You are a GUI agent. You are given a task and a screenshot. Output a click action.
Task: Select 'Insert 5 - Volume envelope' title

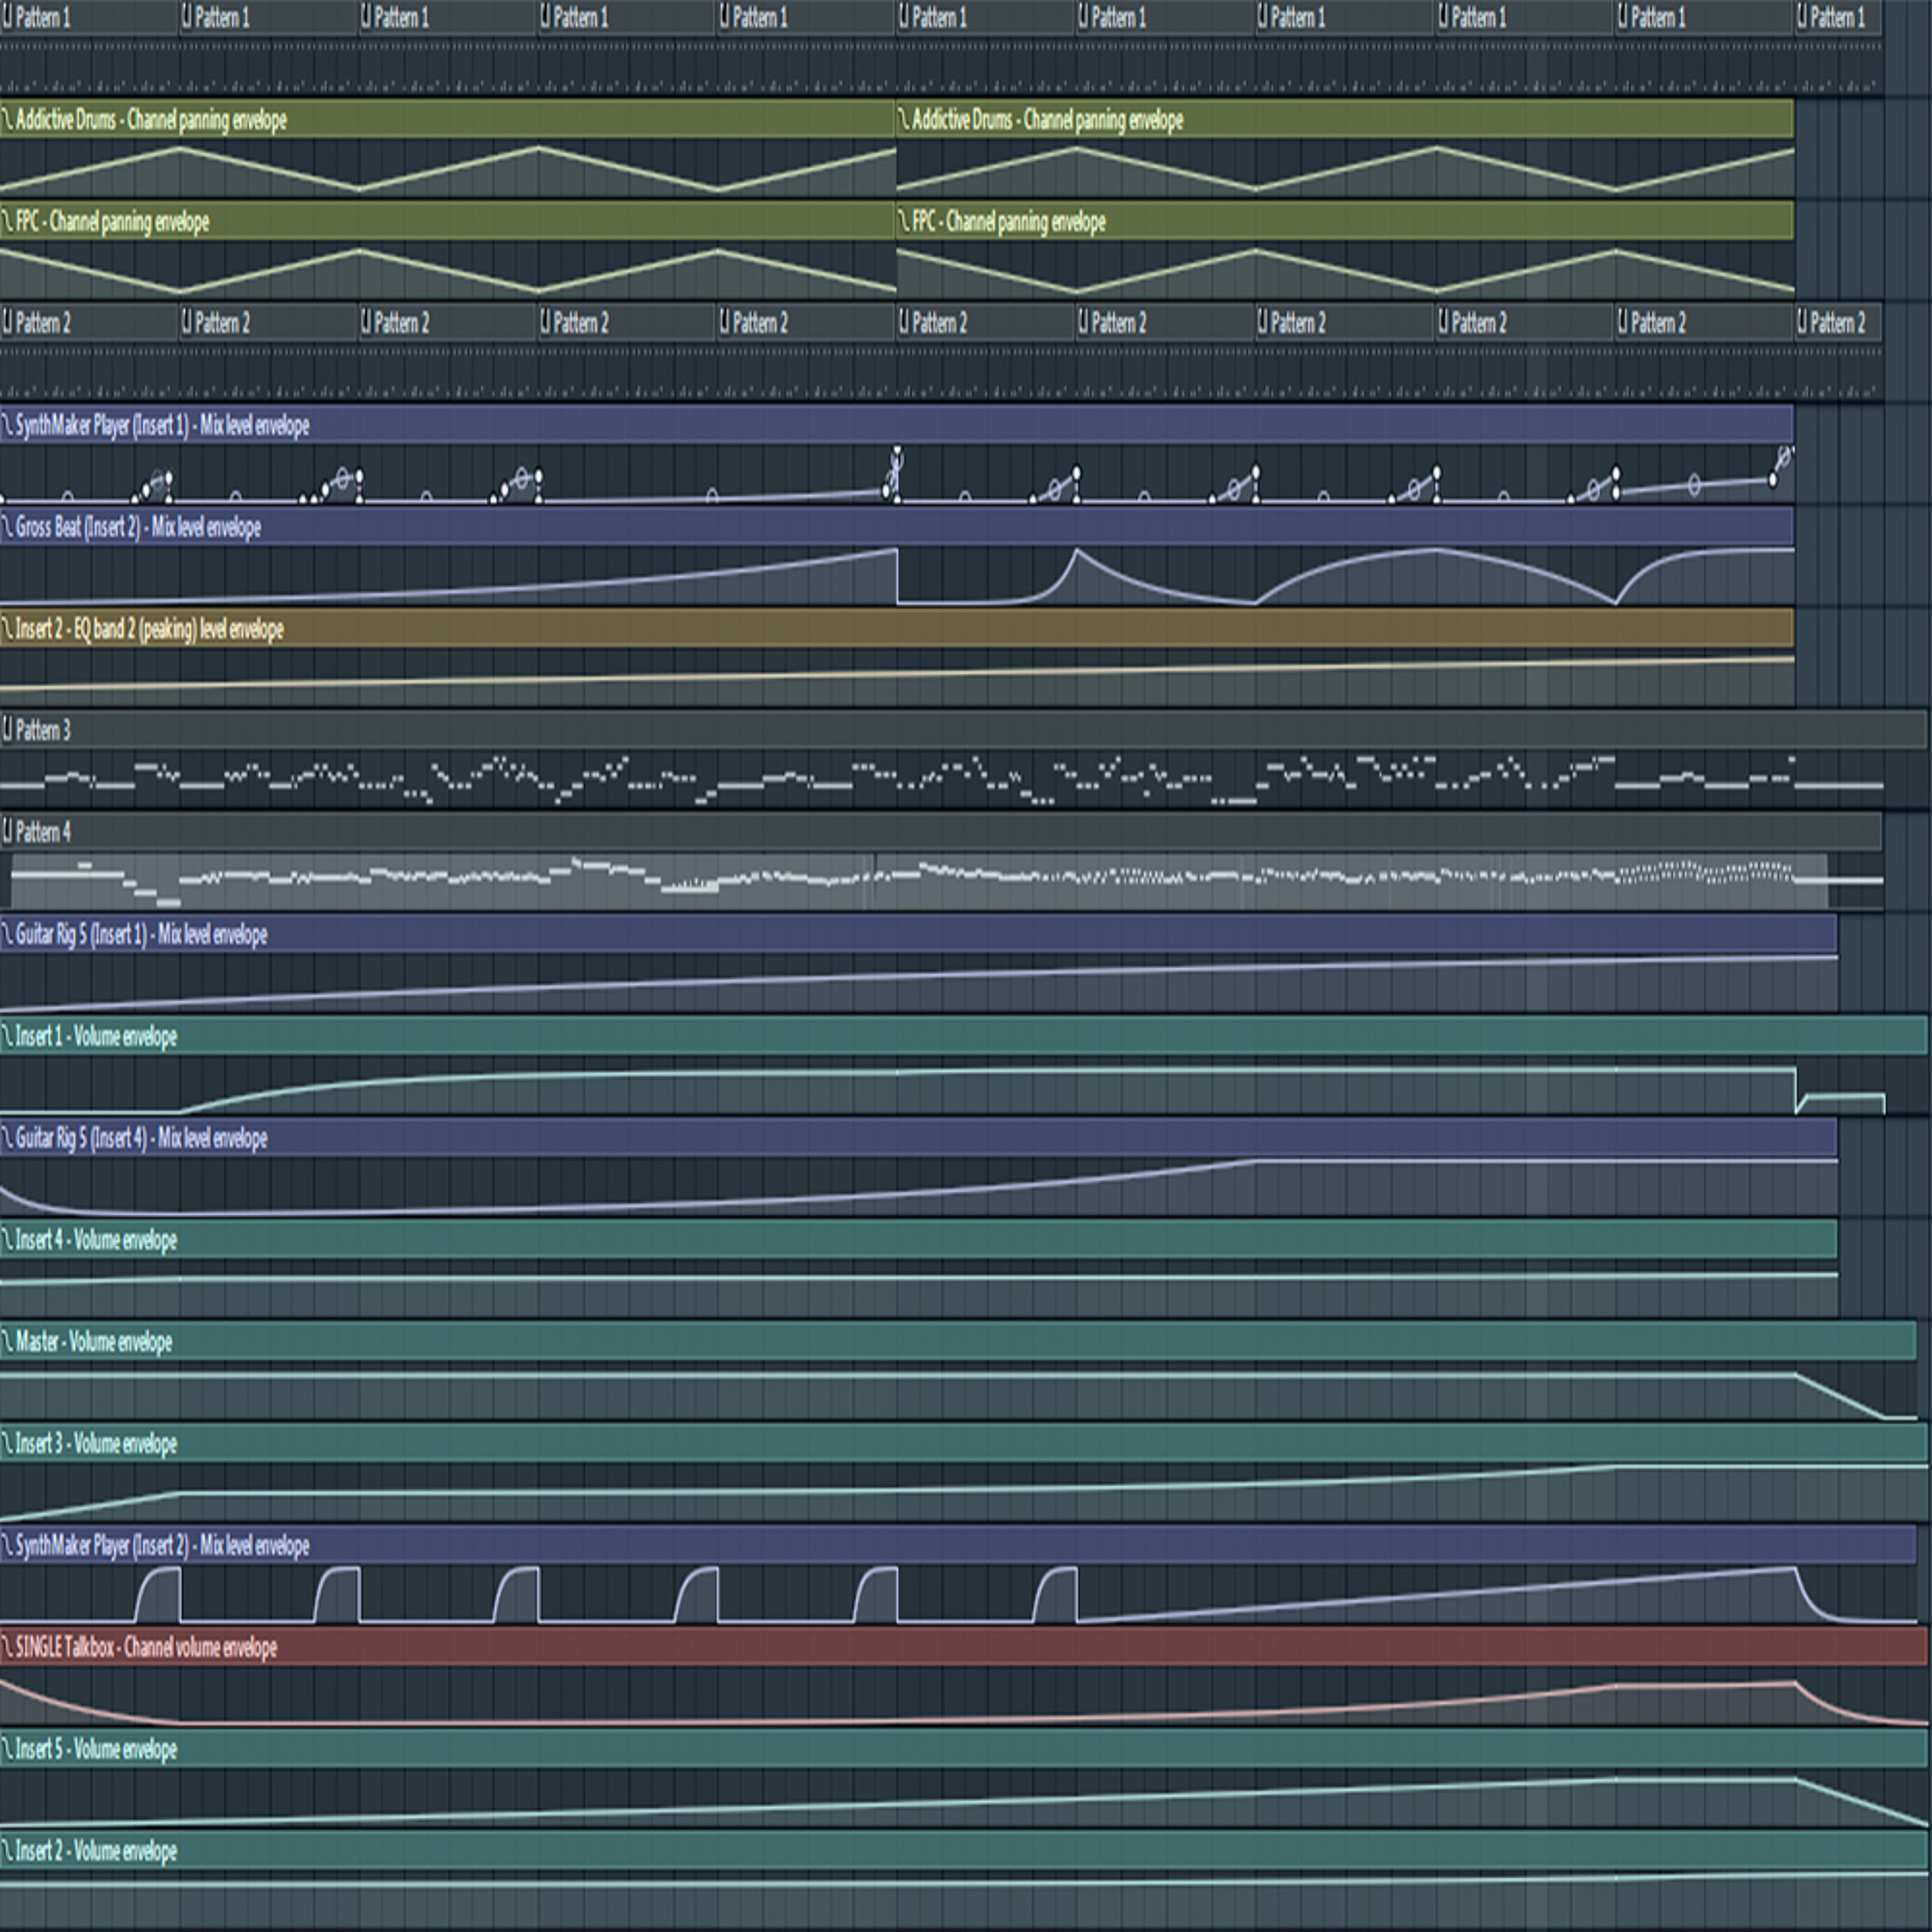pos(96,1750)
